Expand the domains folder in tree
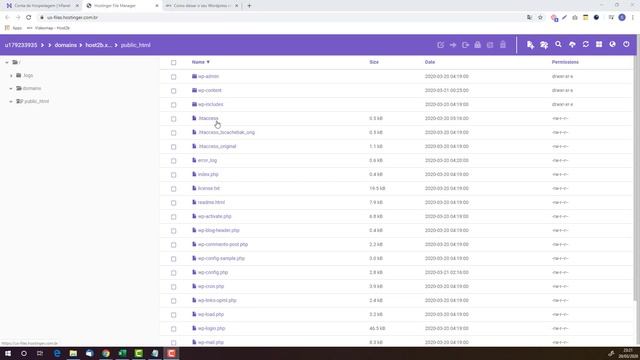640x360 pixels. coord(11,89)
